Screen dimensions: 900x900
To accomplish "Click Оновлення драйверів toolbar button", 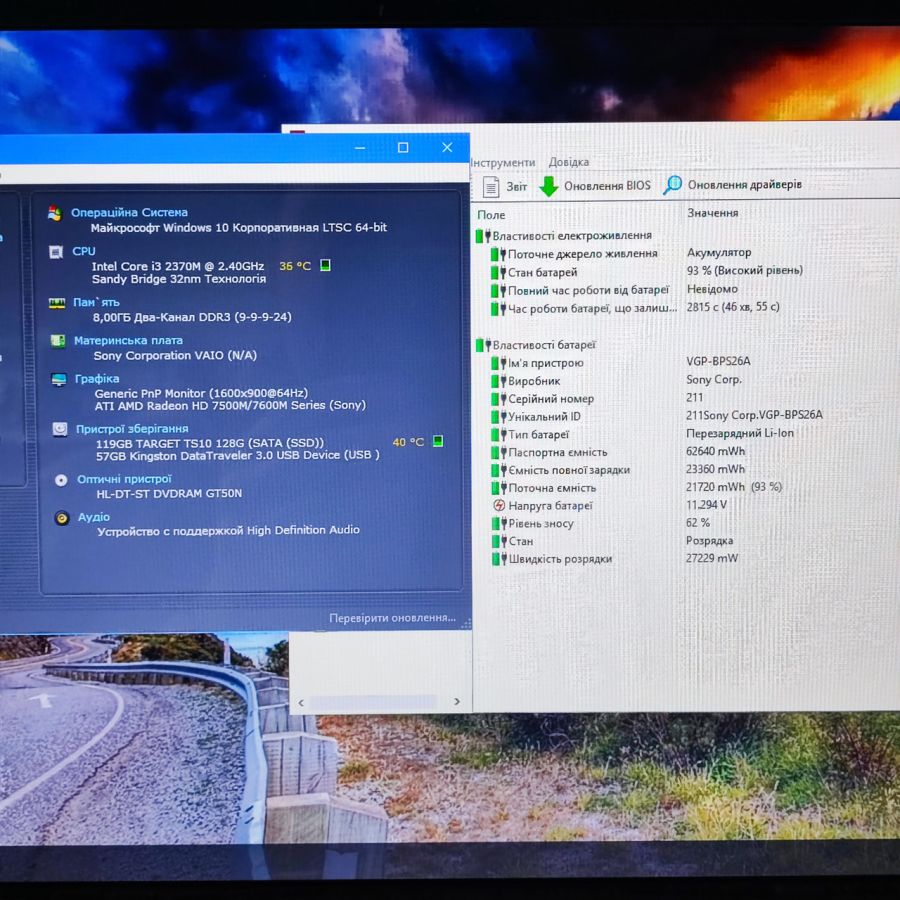I will (x=732, y=185).
